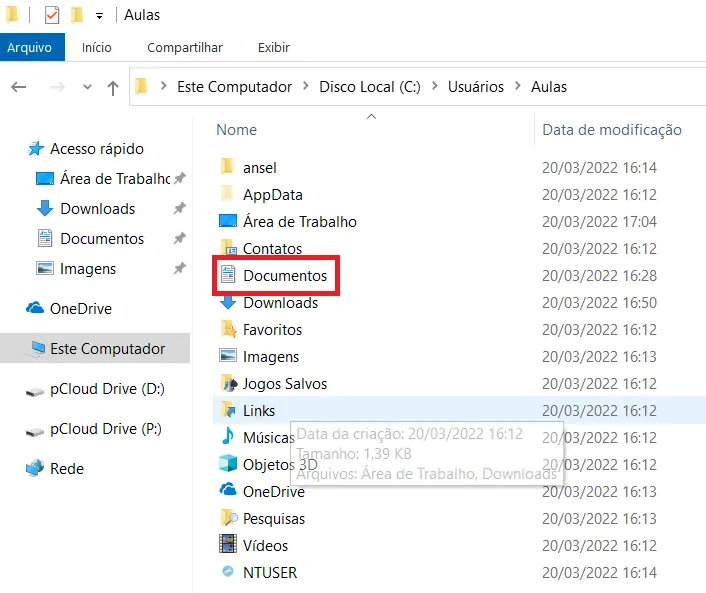Select the Jogos Salvos folder icon
This screenshot has width=706, height=593.
click(229, 383)
